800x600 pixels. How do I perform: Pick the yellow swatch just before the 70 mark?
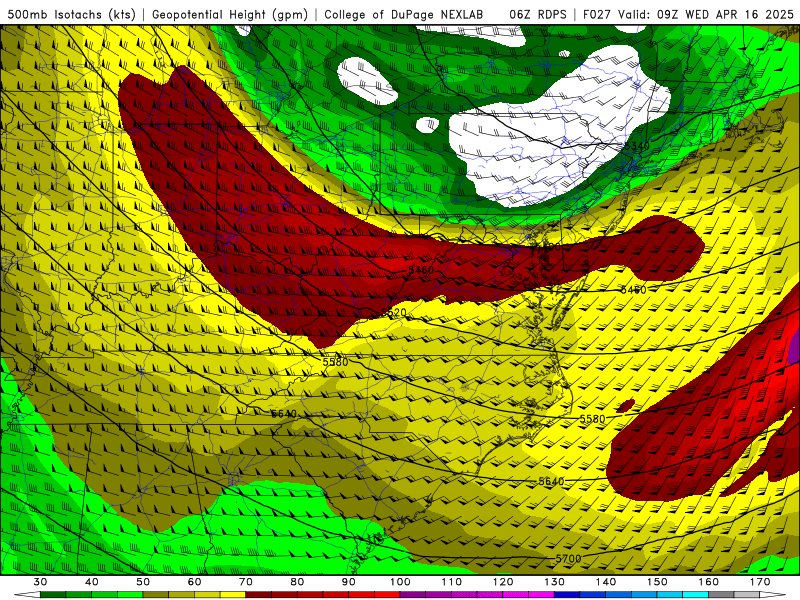[233, 595]
